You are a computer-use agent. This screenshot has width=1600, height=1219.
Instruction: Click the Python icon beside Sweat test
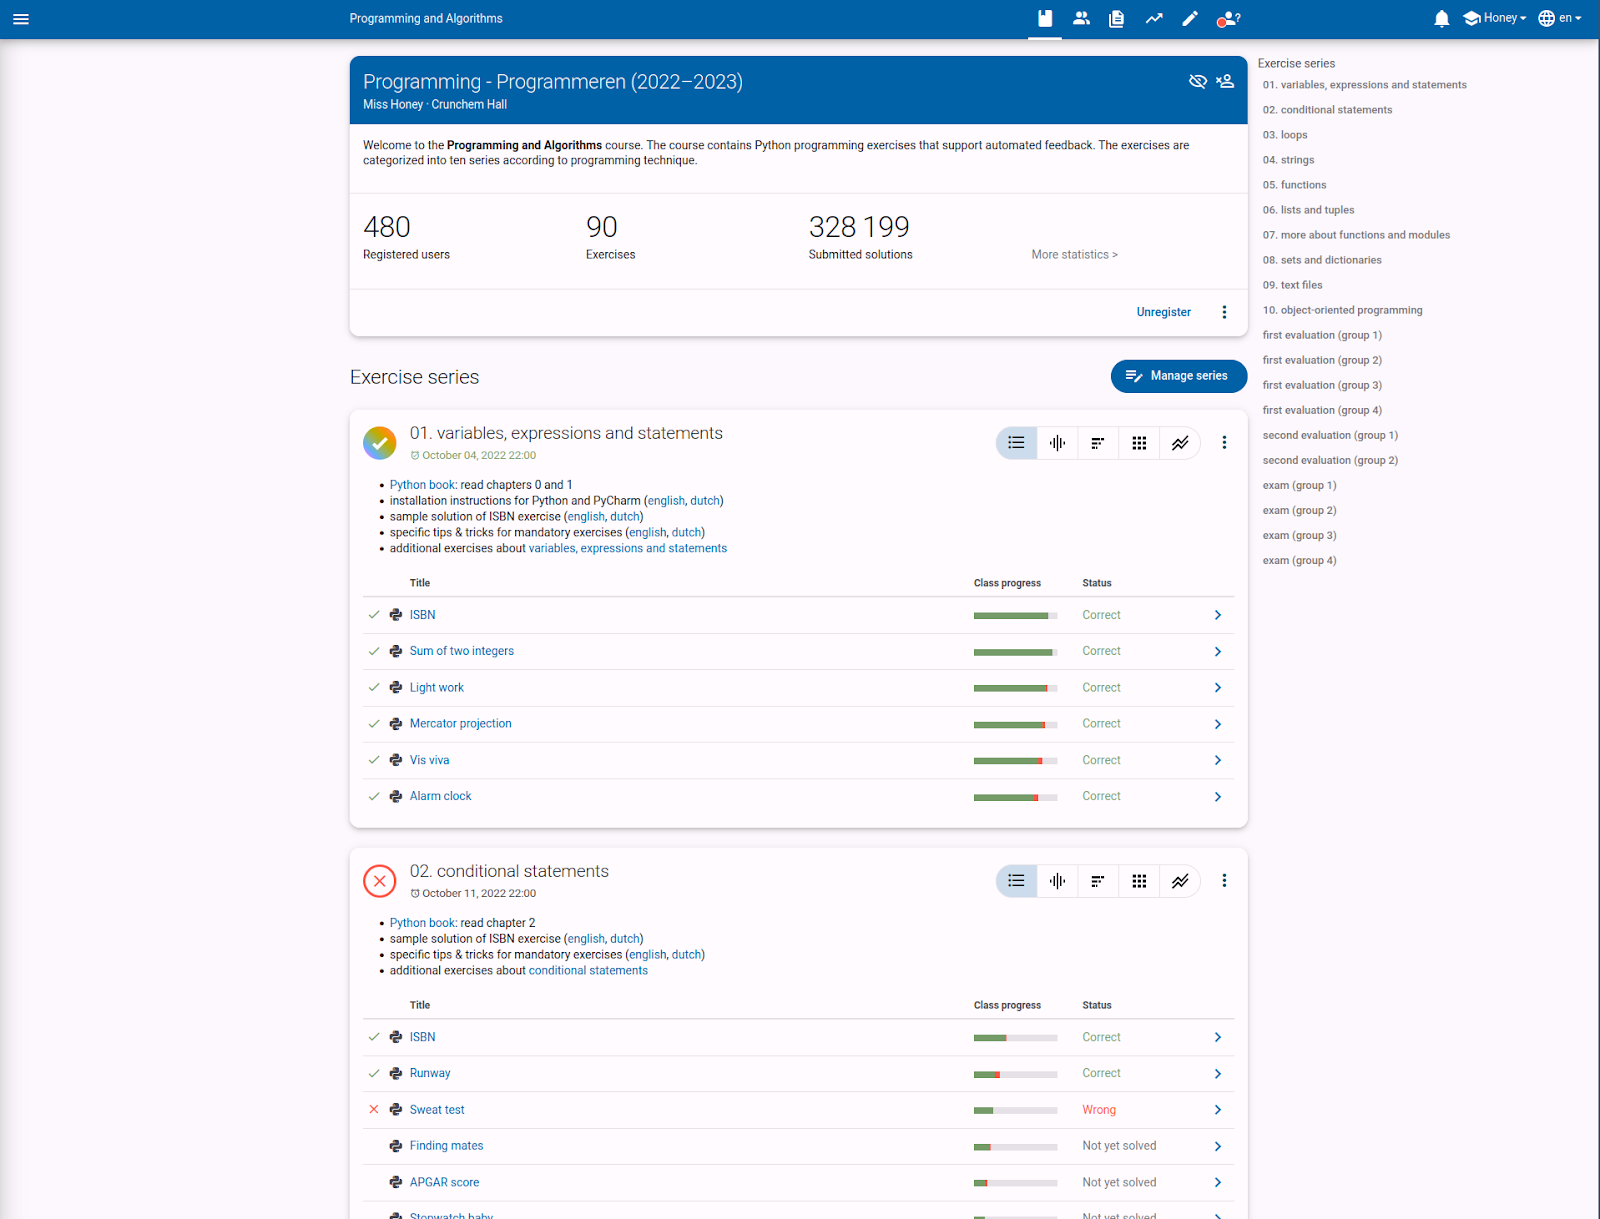click(x=396, y=1110)
